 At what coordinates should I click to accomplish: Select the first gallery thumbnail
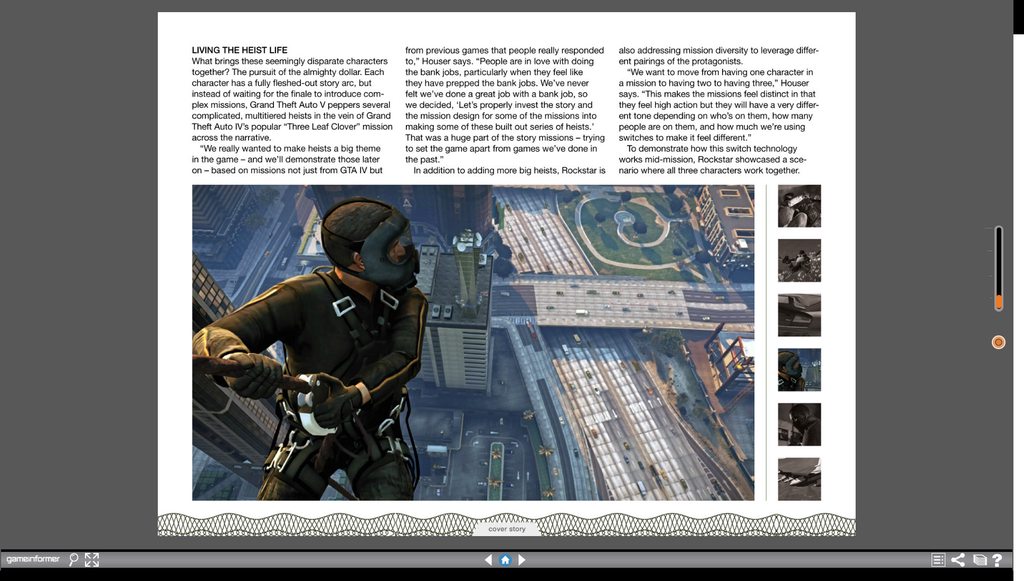pyautogui.click(x=799, y=206)
